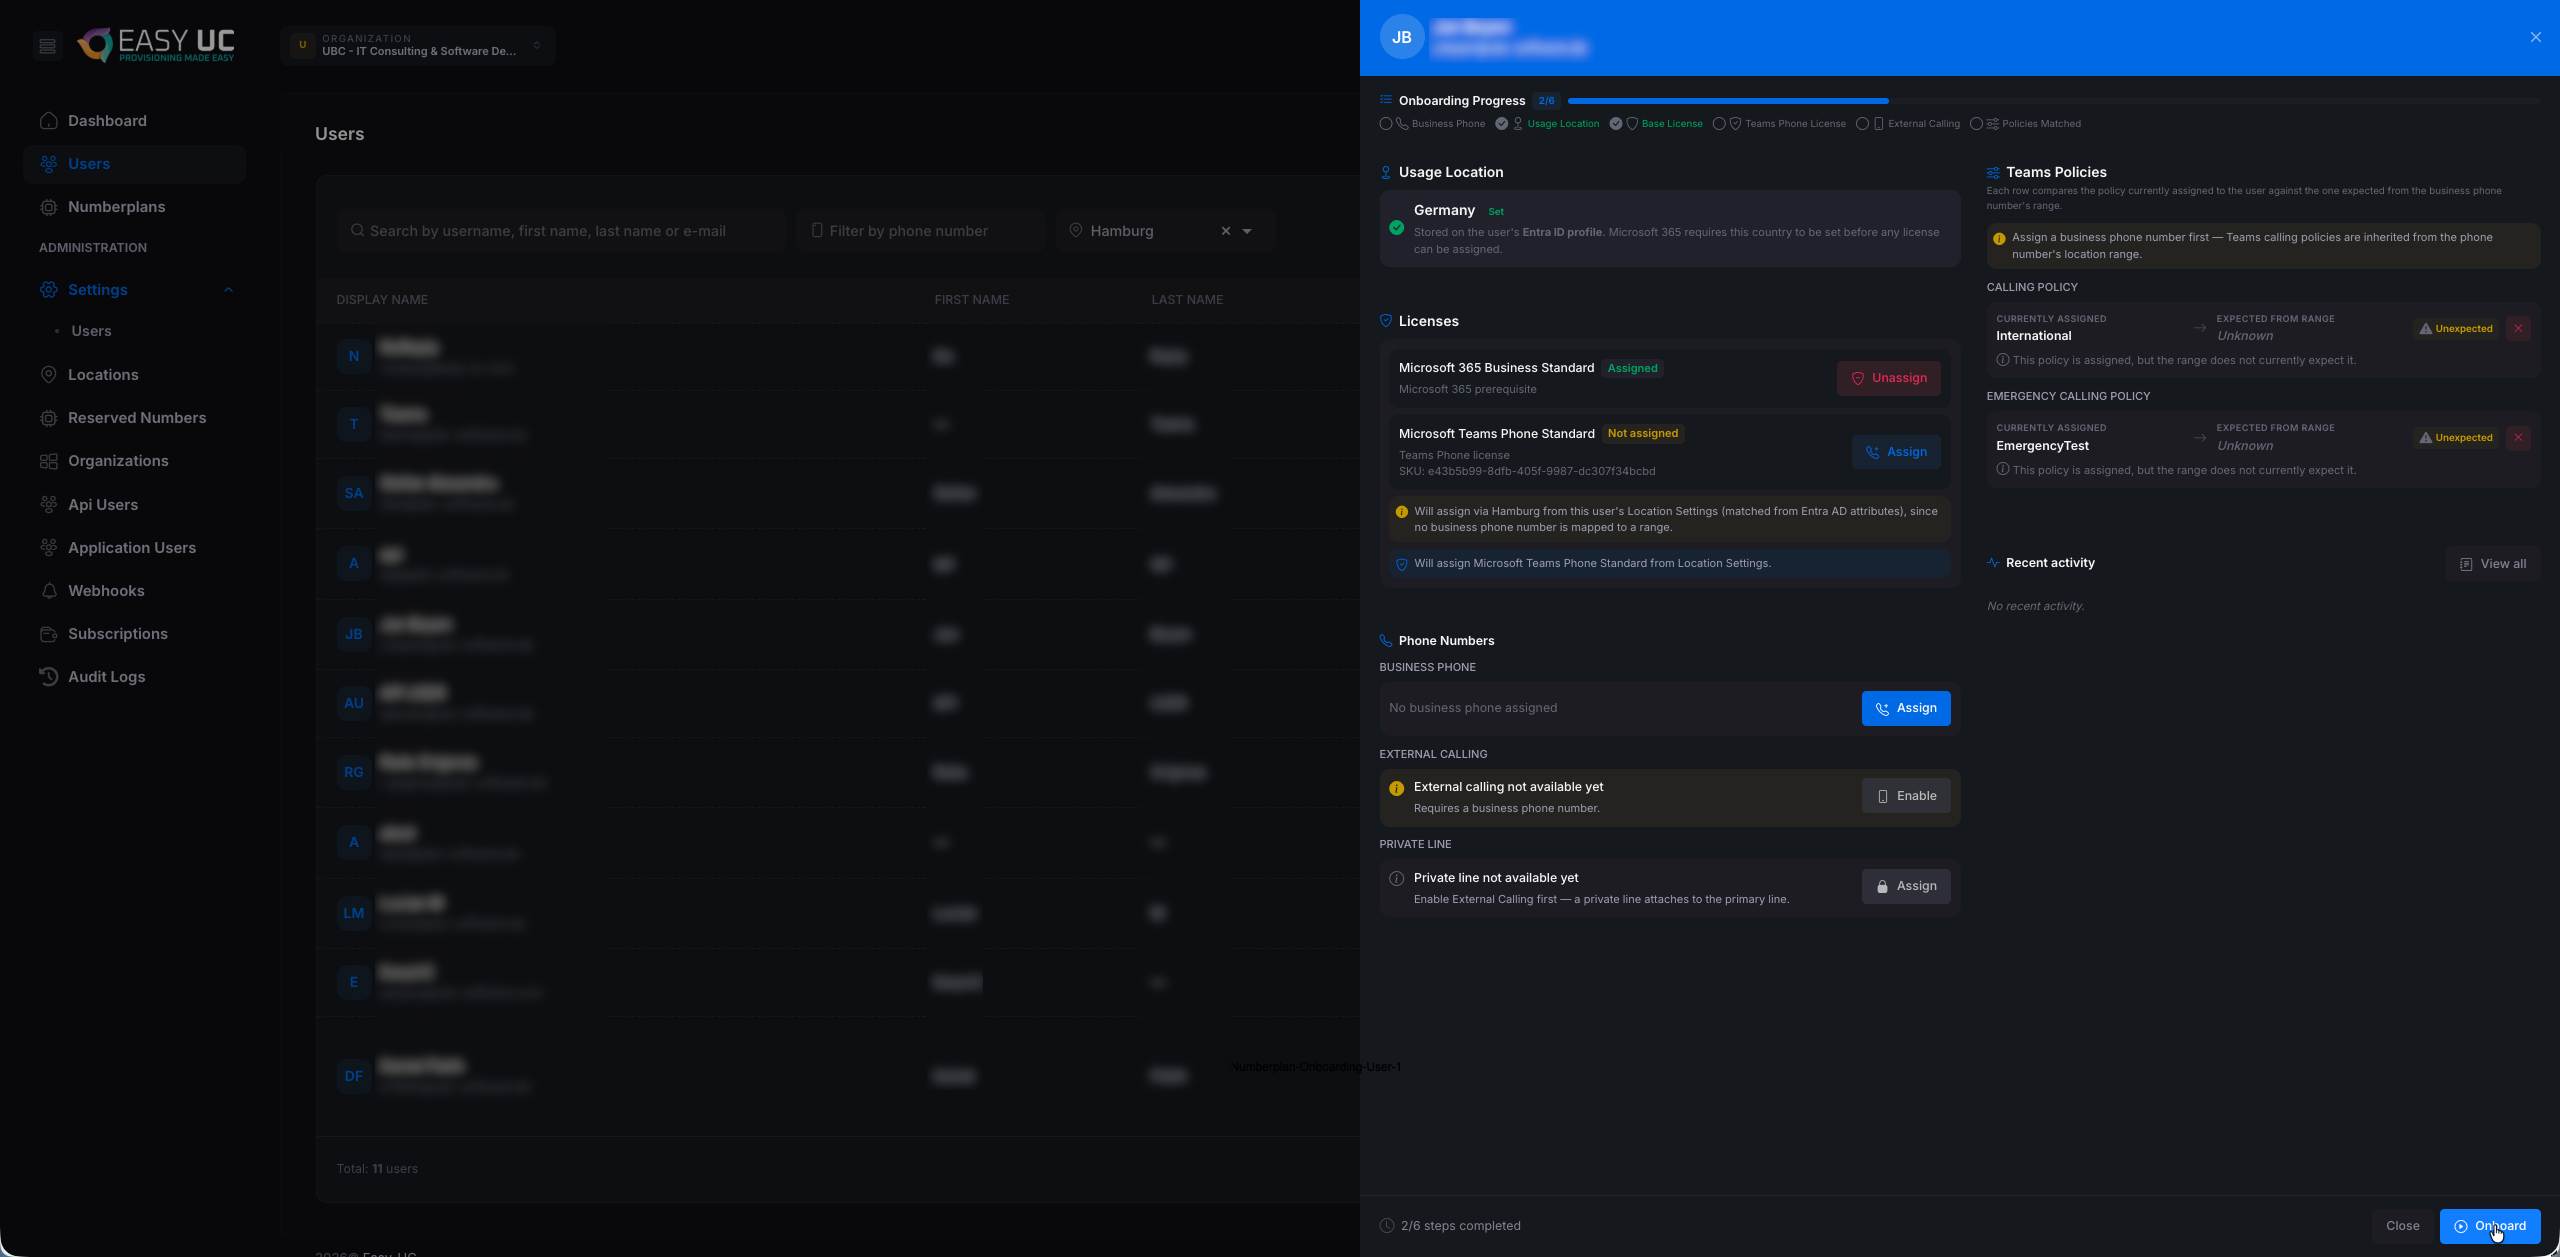Open Numberplans from the sidebar

point(116,207)
